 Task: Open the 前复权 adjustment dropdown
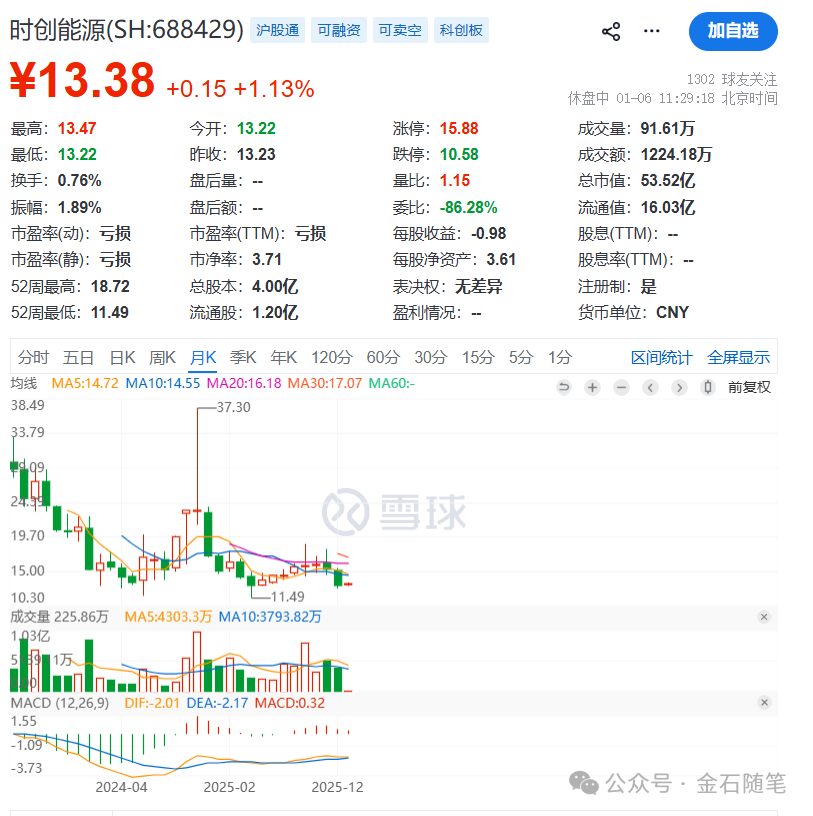point(749,387)
